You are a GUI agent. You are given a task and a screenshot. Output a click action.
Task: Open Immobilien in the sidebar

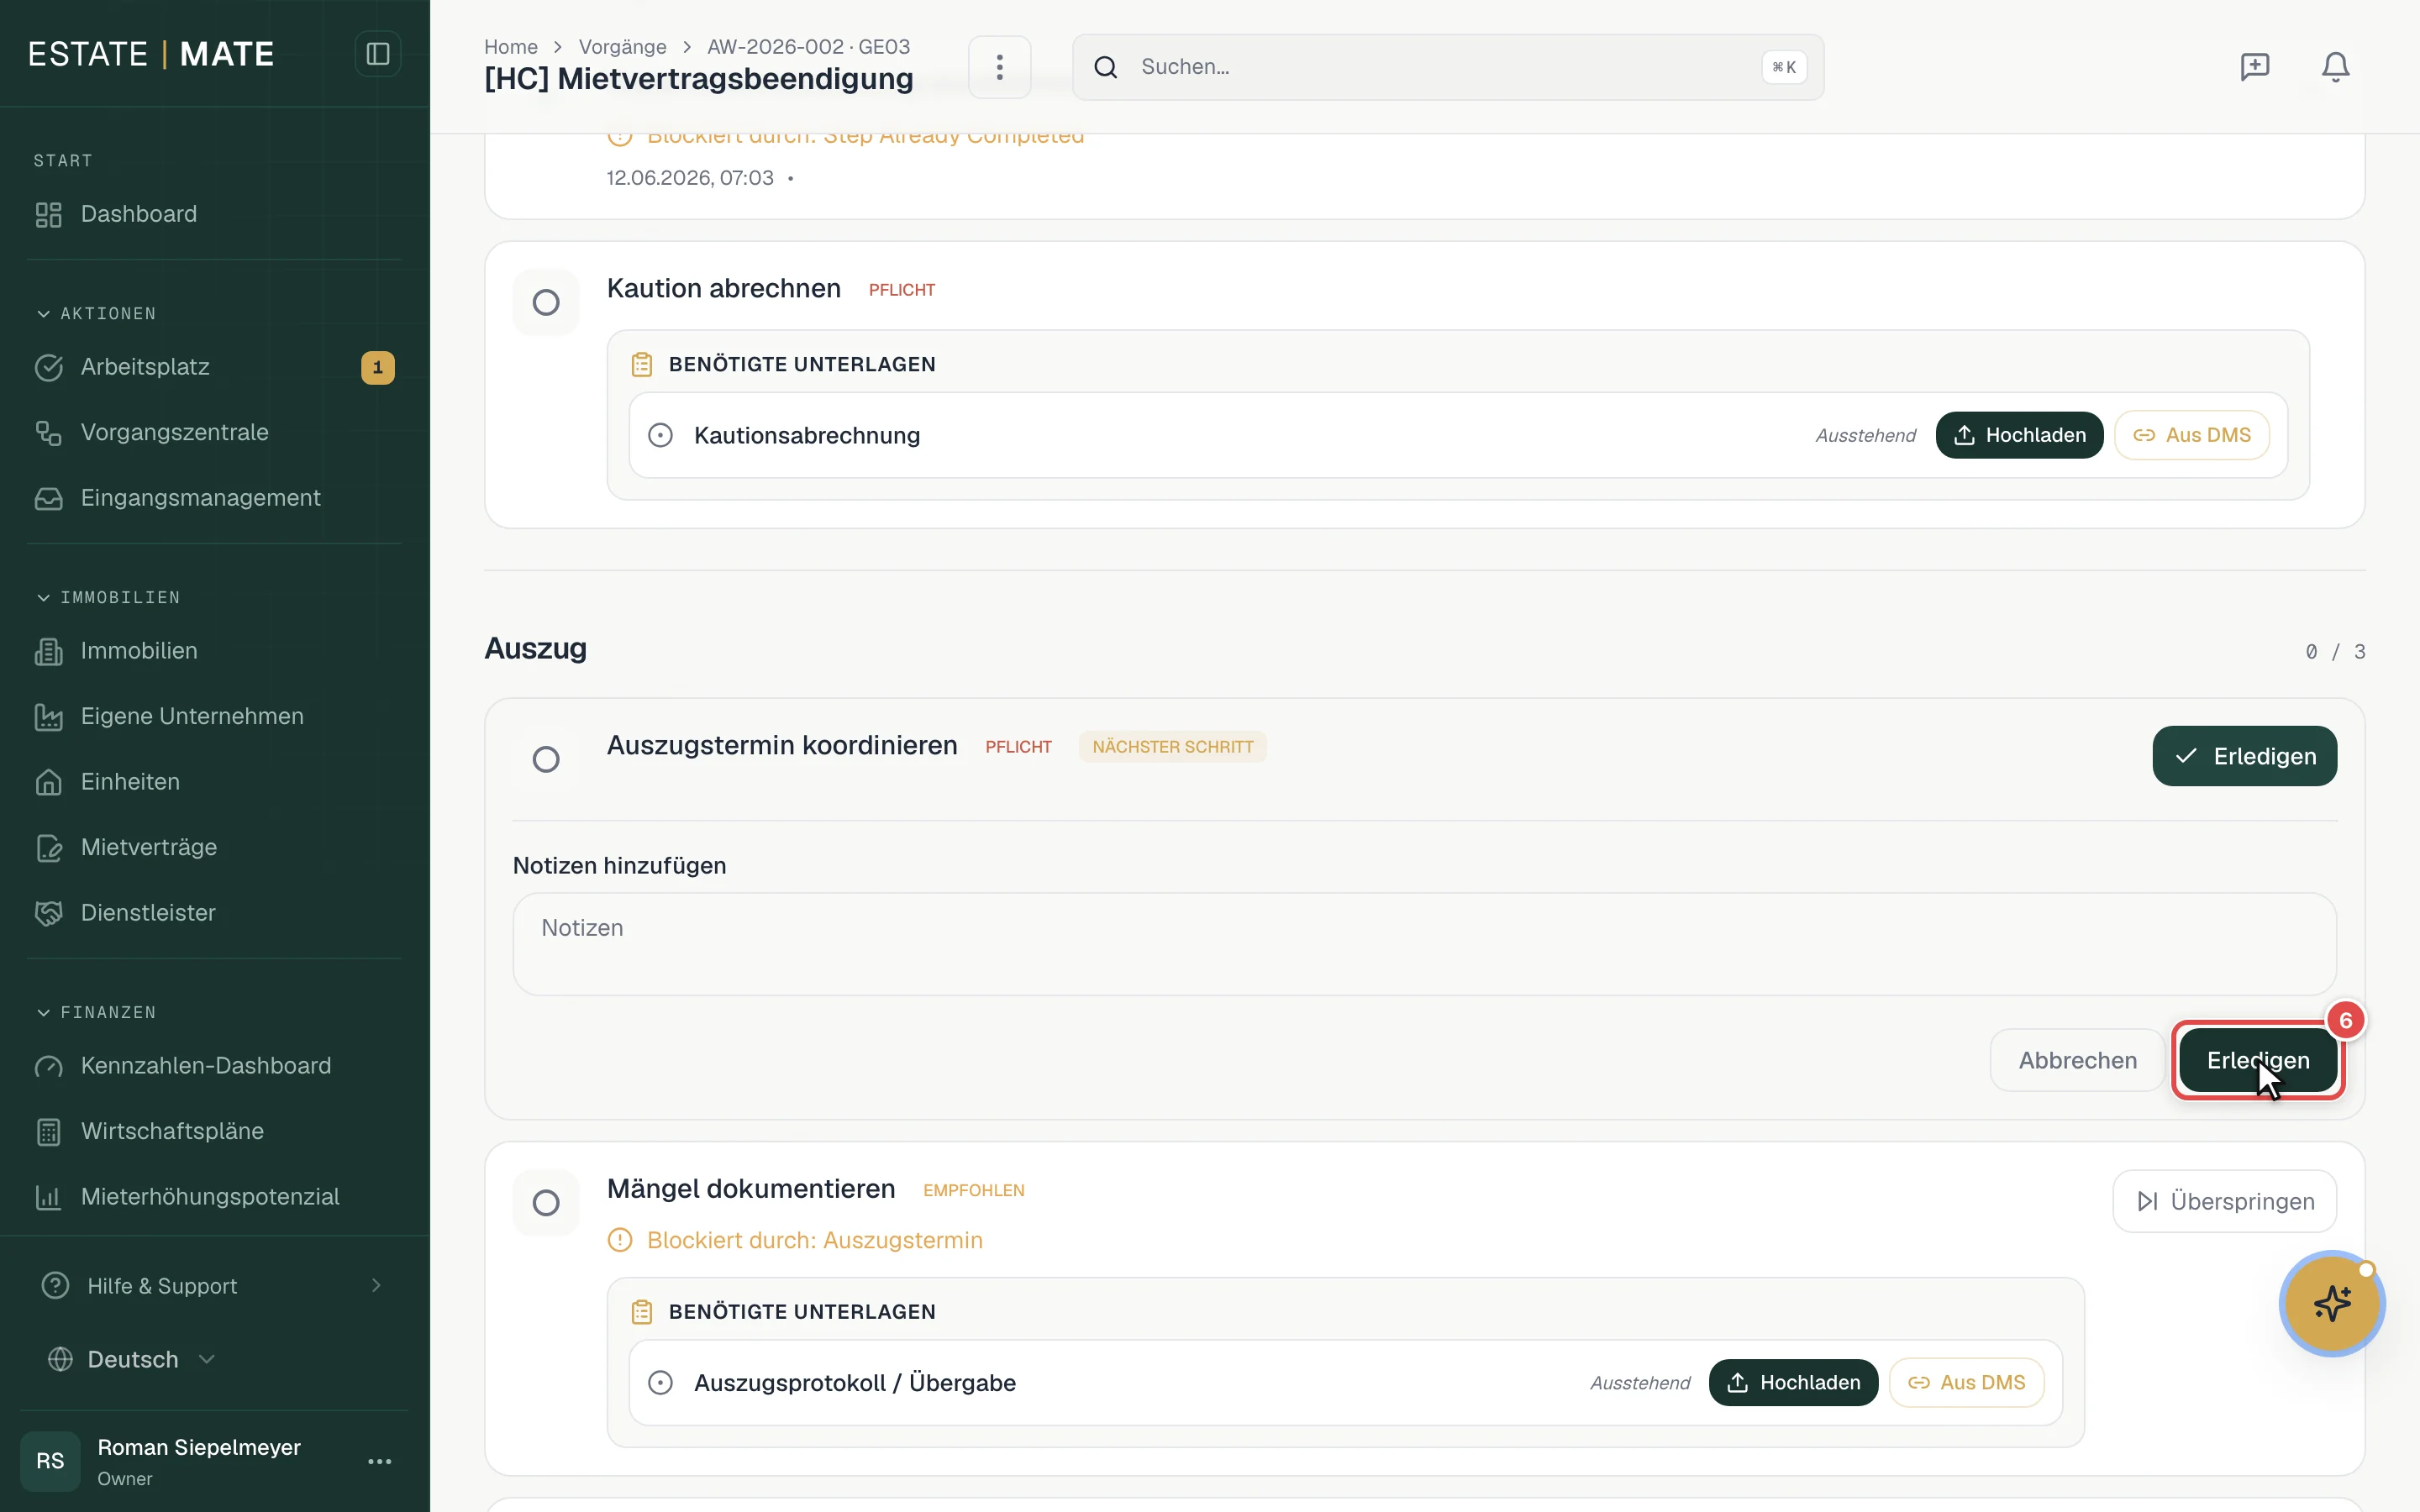pos(214,651)
